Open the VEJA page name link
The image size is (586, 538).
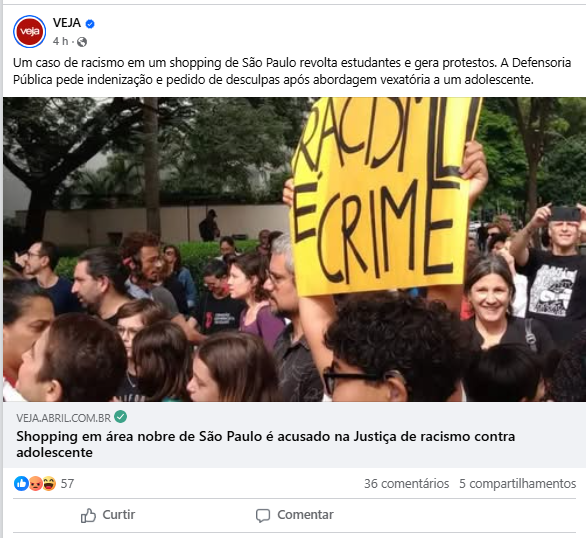(67, 23)
